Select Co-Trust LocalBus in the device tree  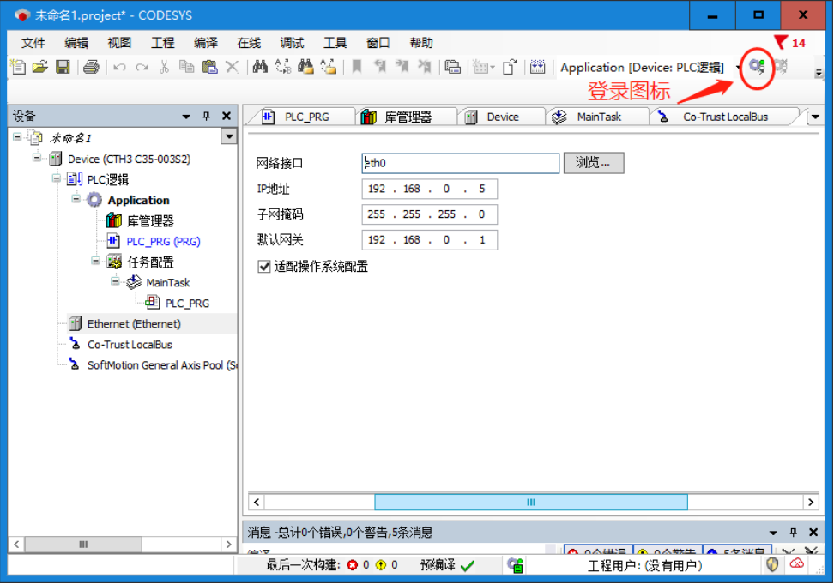pyautogui.click(x=130, y=344)
